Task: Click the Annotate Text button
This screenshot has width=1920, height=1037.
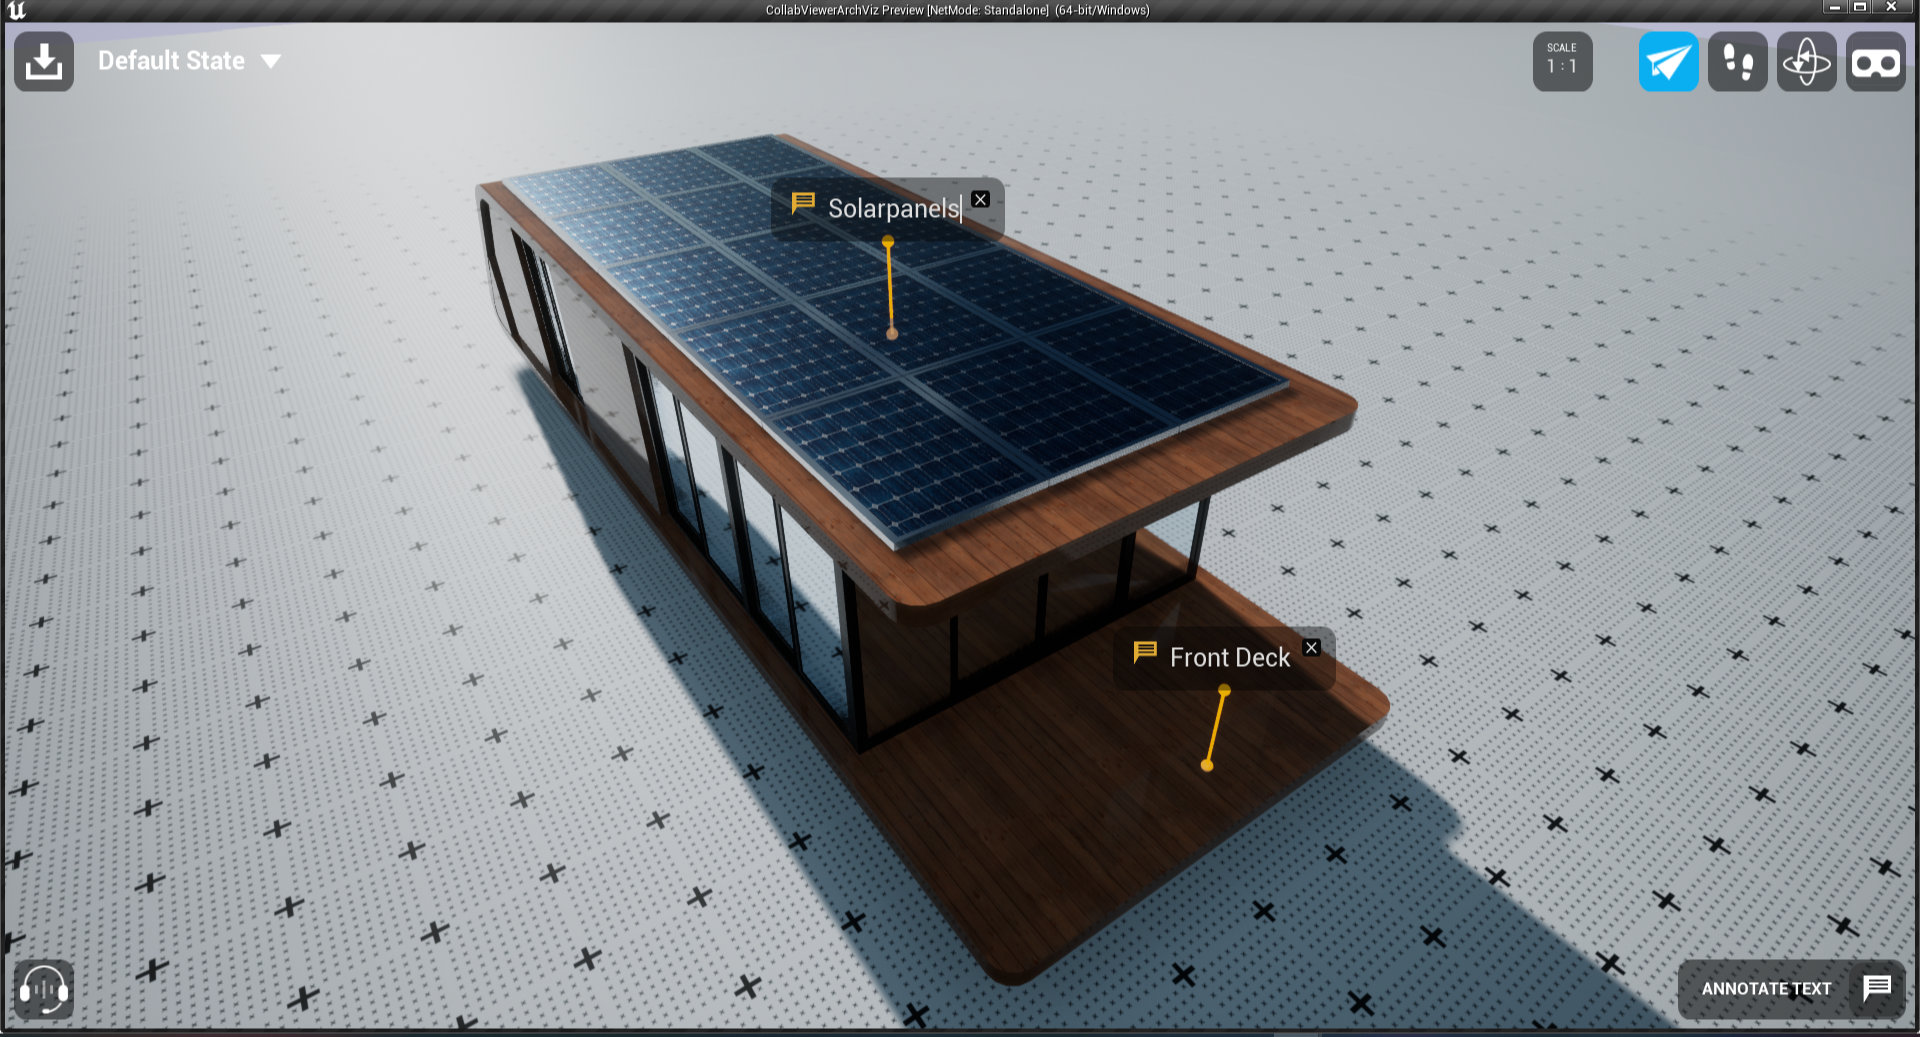Action: (x=1791, y=989)
